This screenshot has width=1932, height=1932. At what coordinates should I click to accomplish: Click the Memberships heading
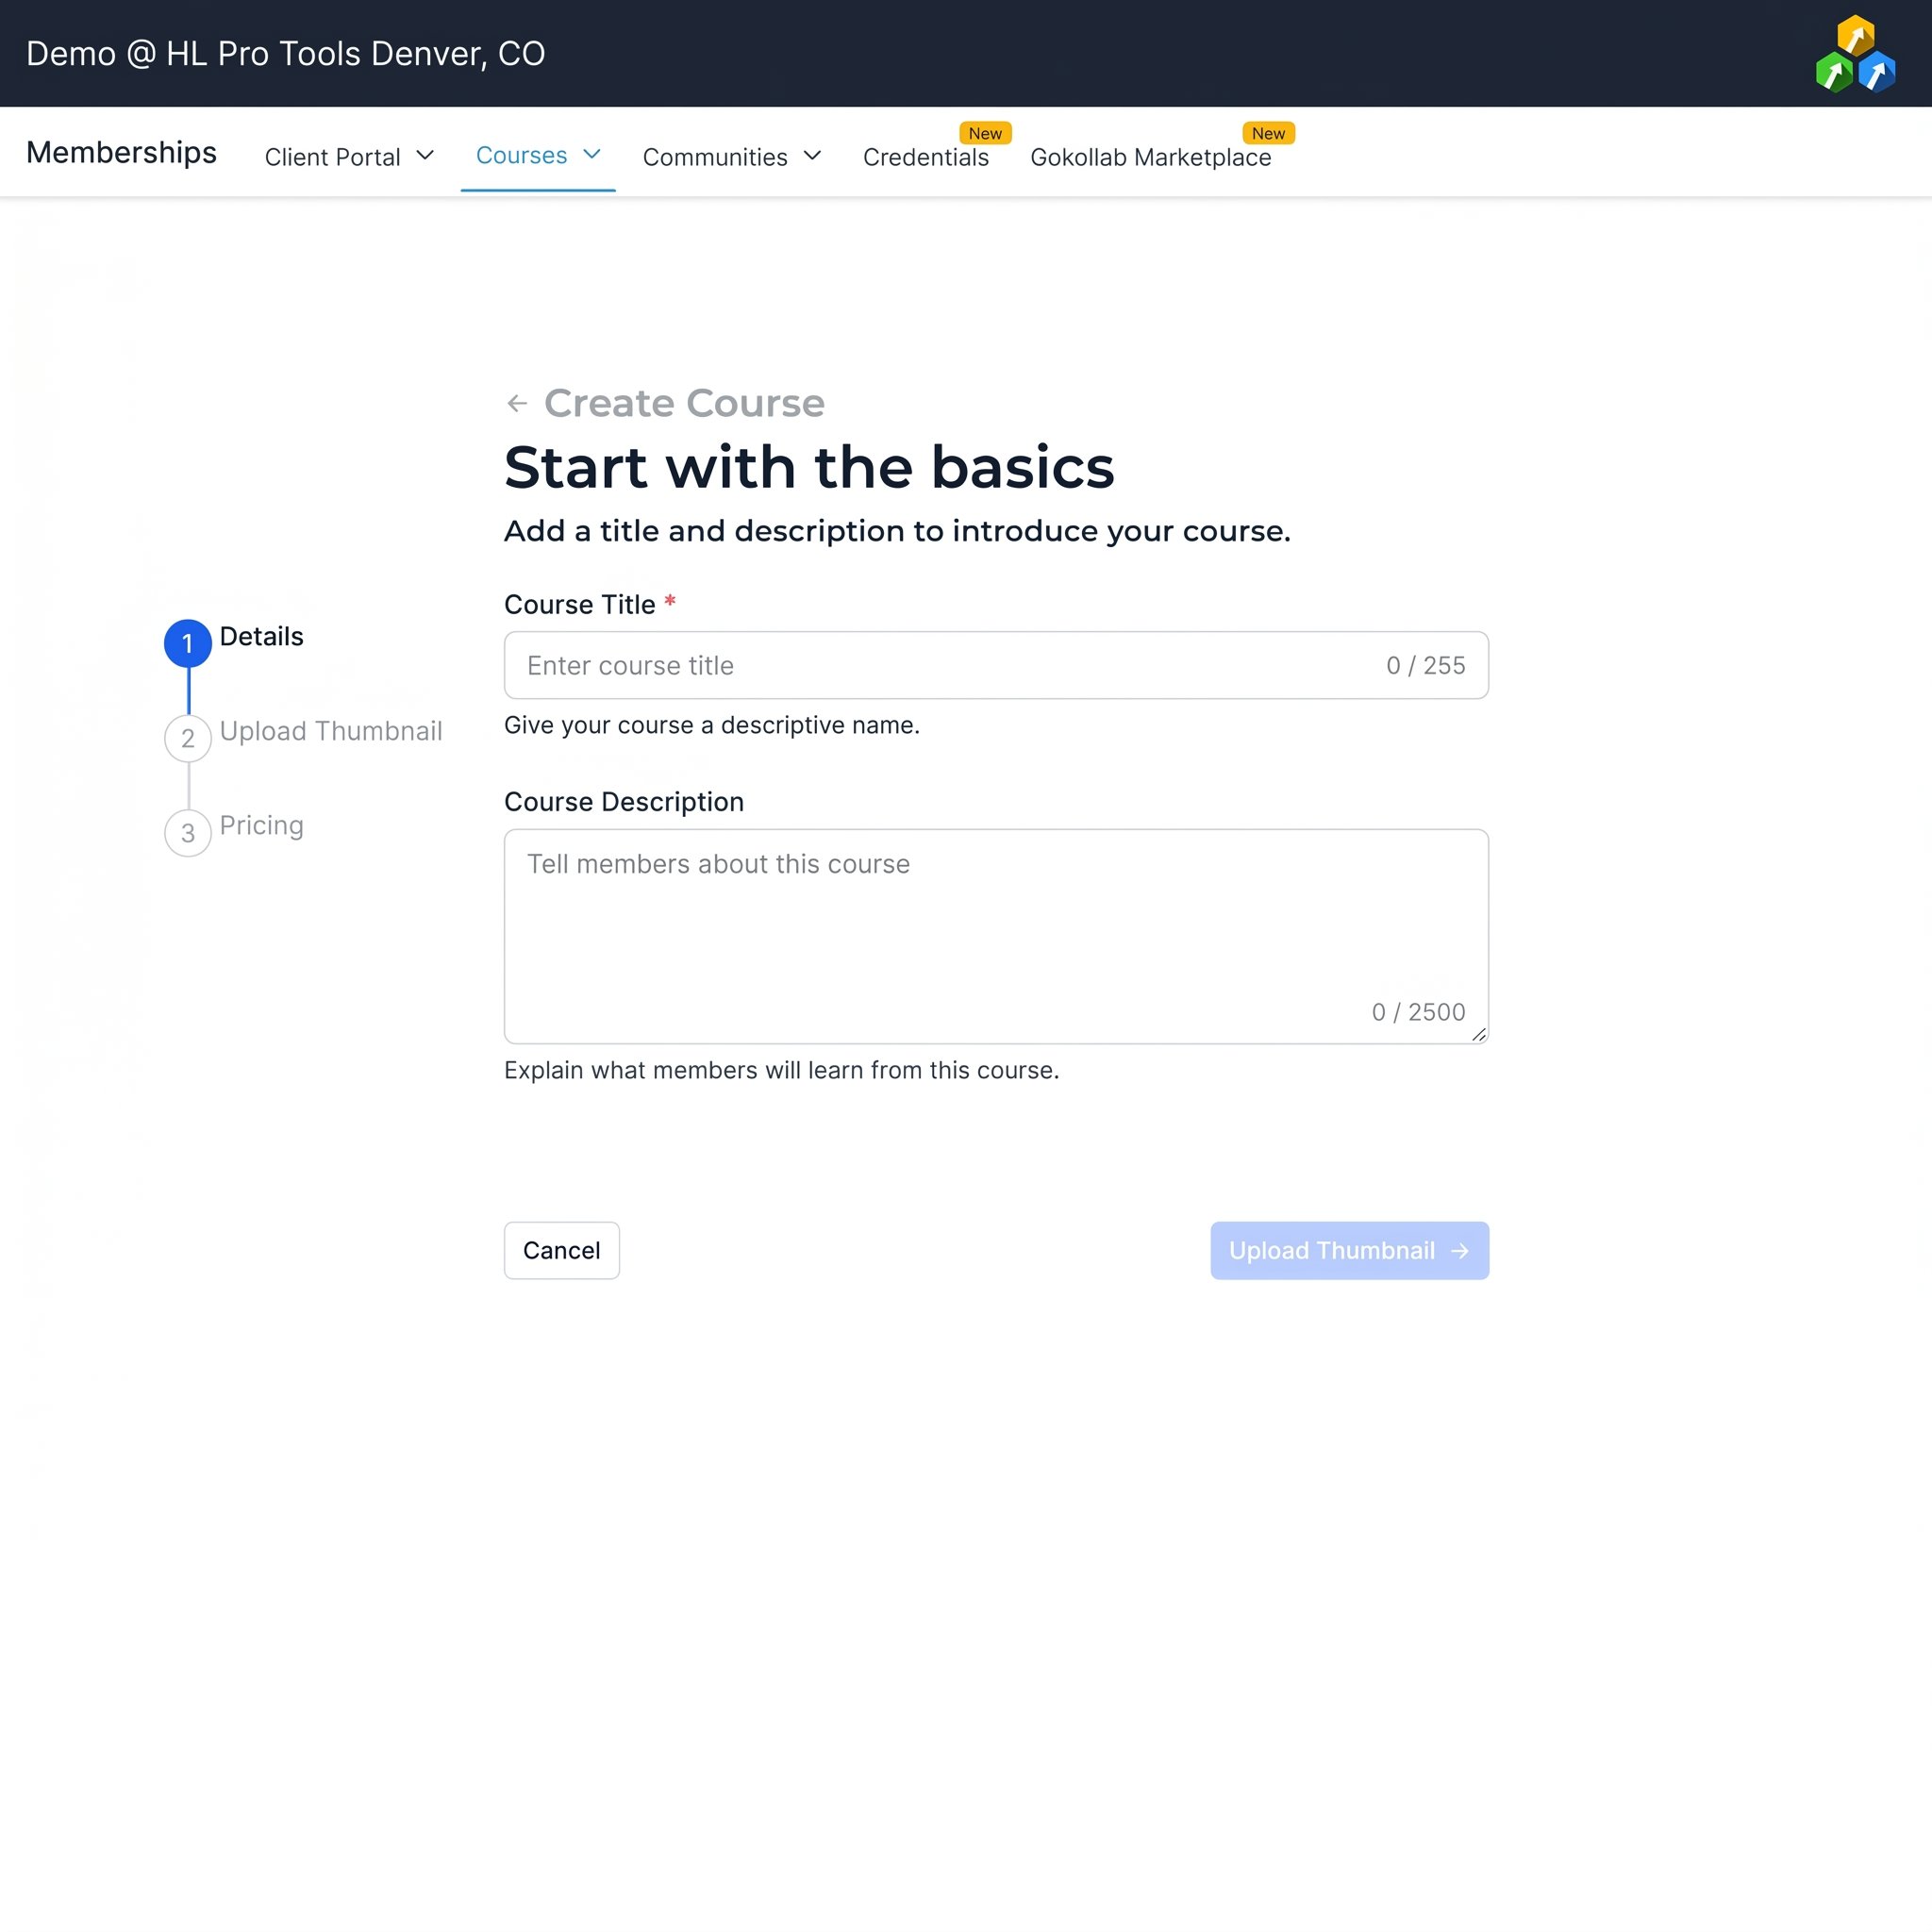click(121, 152)
